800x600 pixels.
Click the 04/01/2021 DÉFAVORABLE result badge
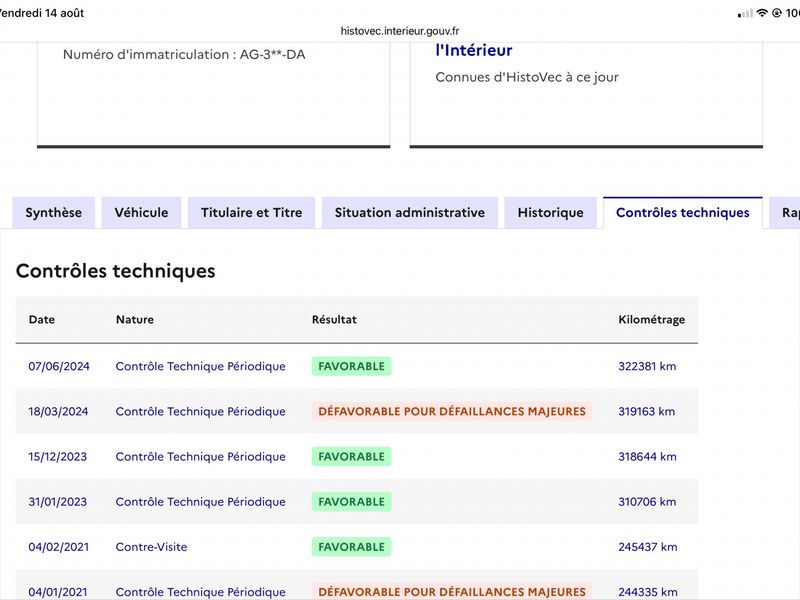click(x=452, y=591)
